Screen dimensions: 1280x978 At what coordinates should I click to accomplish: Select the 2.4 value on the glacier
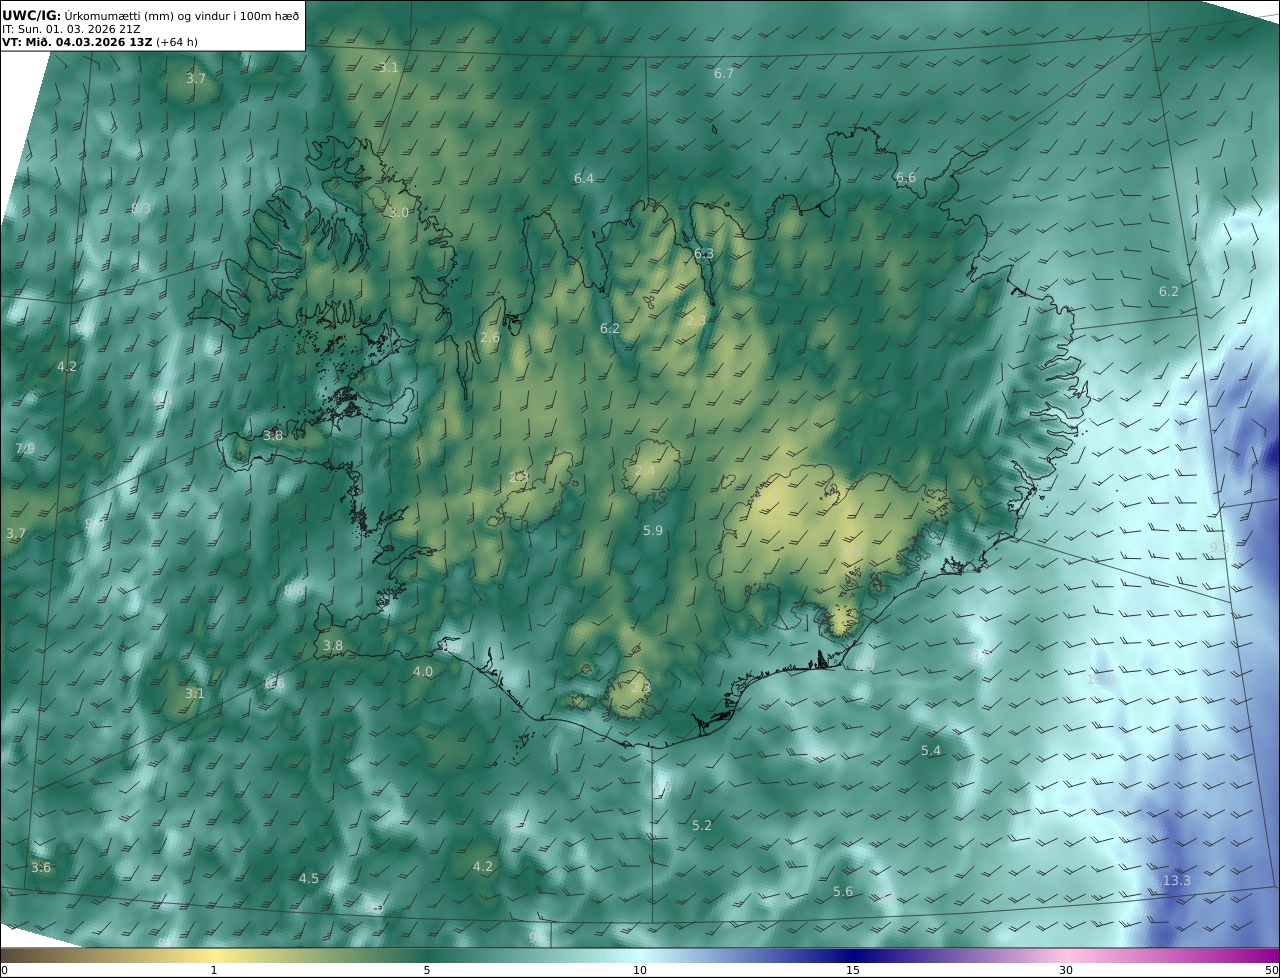coord(645,471)
